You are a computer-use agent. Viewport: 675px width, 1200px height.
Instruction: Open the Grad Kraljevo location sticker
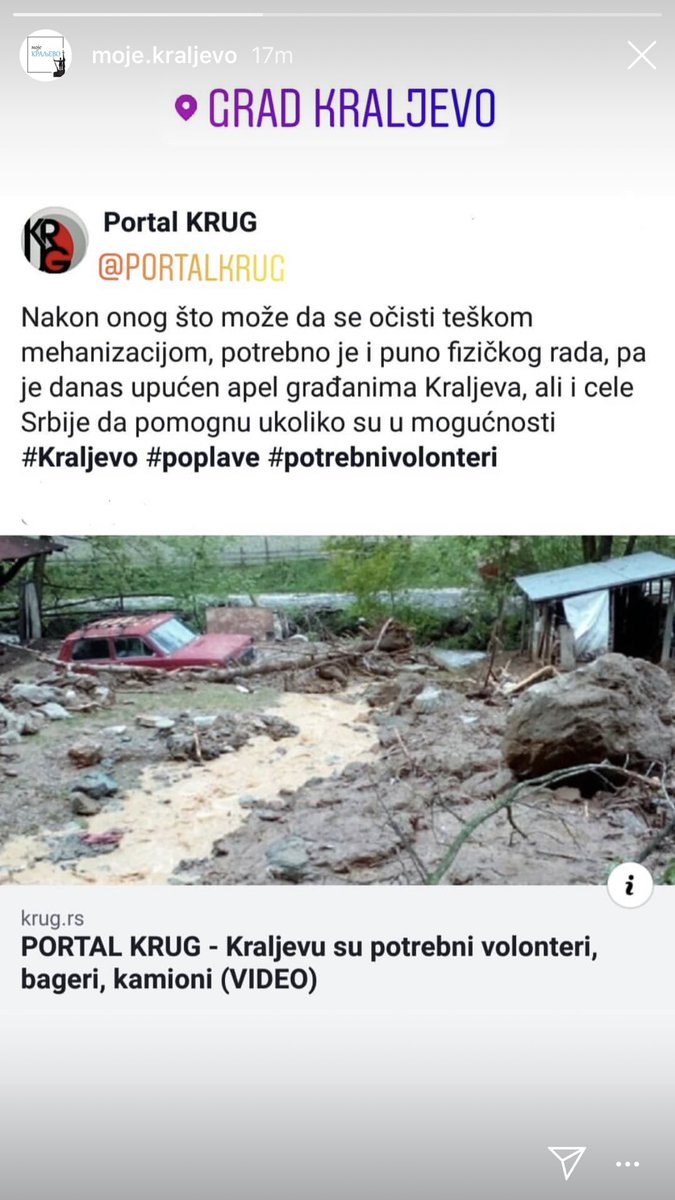[336, 108]
